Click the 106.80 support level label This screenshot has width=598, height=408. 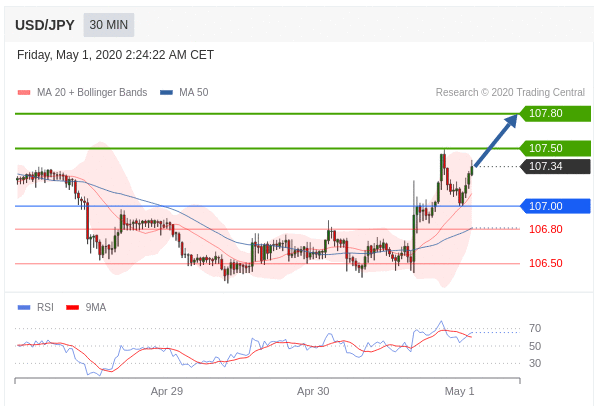(546, 229)
